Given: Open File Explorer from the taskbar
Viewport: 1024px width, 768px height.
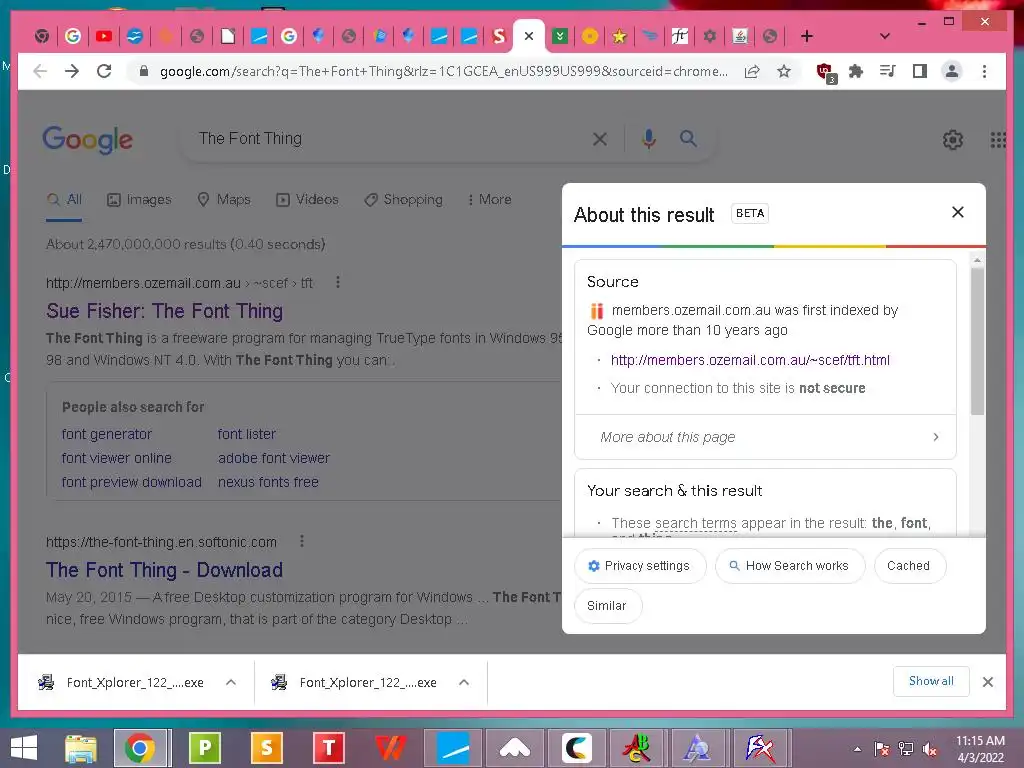Looking at the screenshot, I should coord(81,748).
